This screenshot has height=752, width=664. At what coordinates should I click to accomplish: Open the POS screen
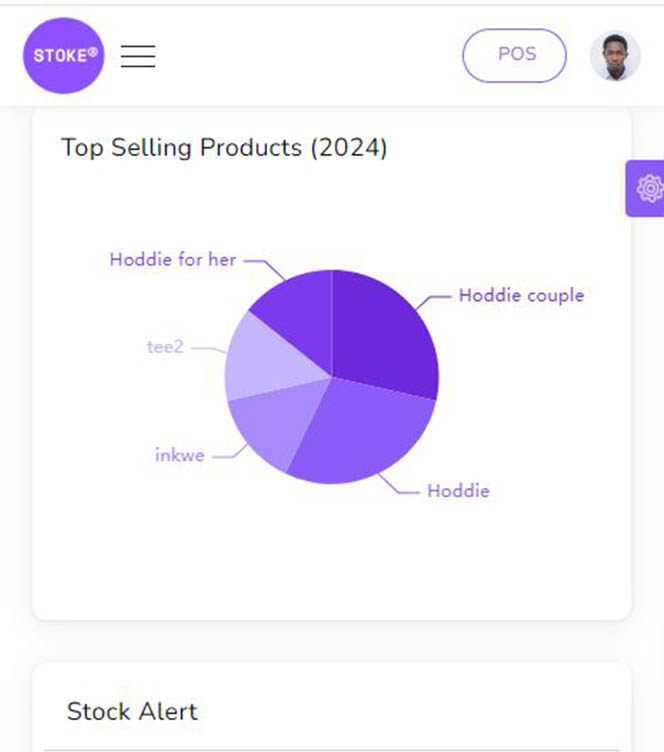click(514, 55)
